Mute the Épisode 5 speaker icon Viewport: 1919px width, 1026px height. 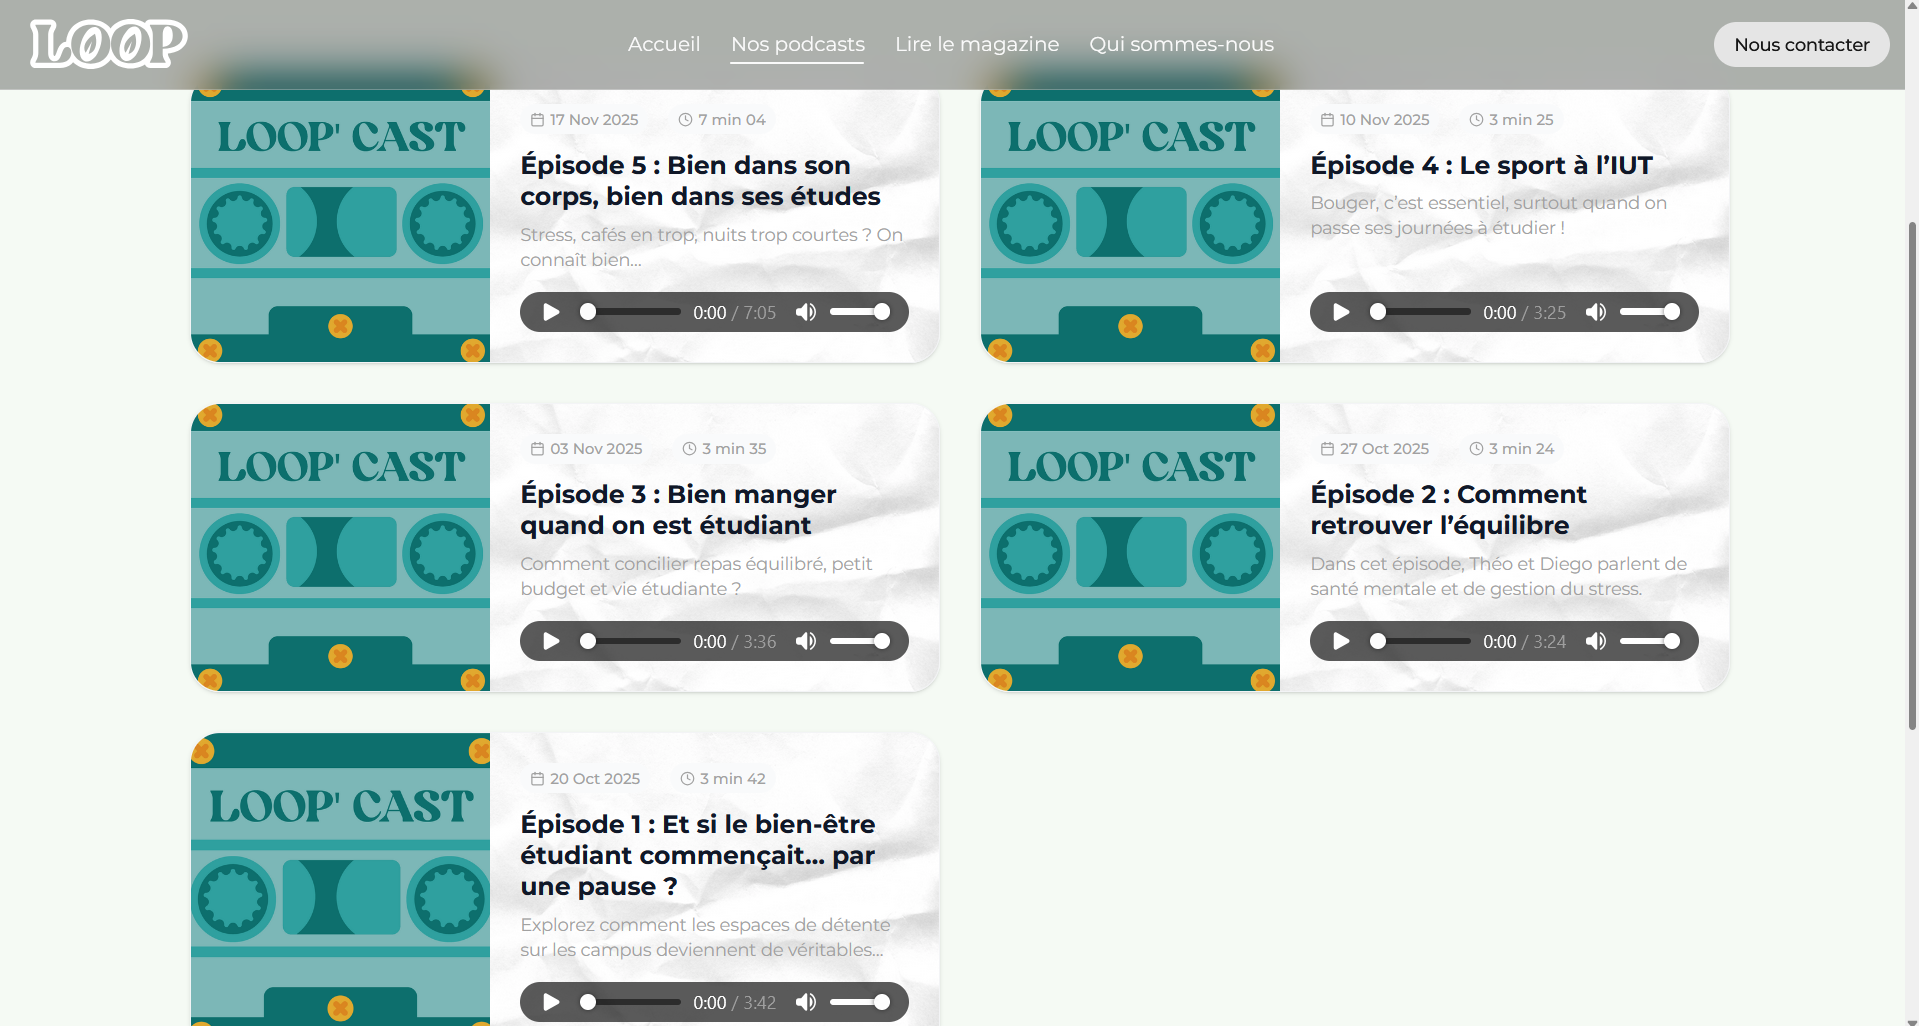(806, 312)
